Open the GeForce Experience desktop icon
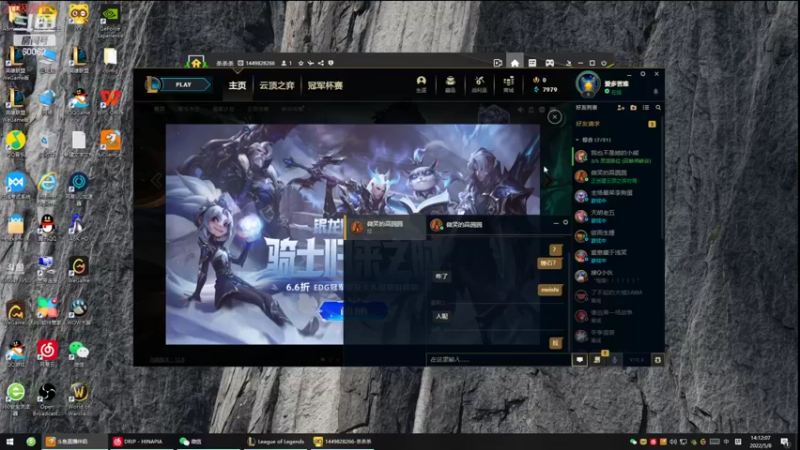 [x=110, y=21]
